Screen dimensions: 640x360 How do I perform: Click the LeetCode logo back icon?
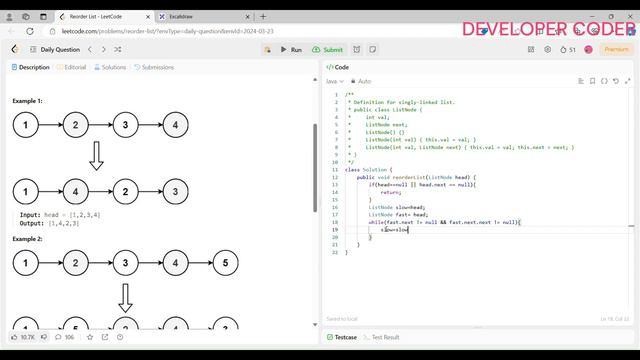(15, 49)
